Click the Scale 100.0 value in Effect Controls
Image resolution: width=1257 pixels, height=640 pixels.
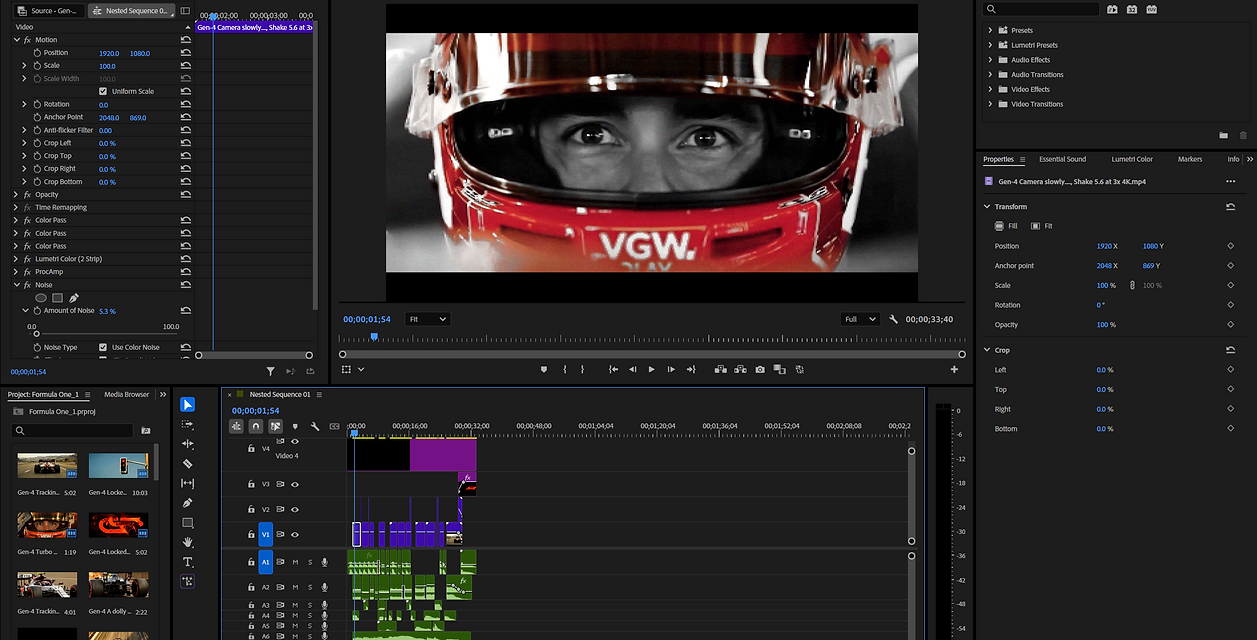[107, 66]
